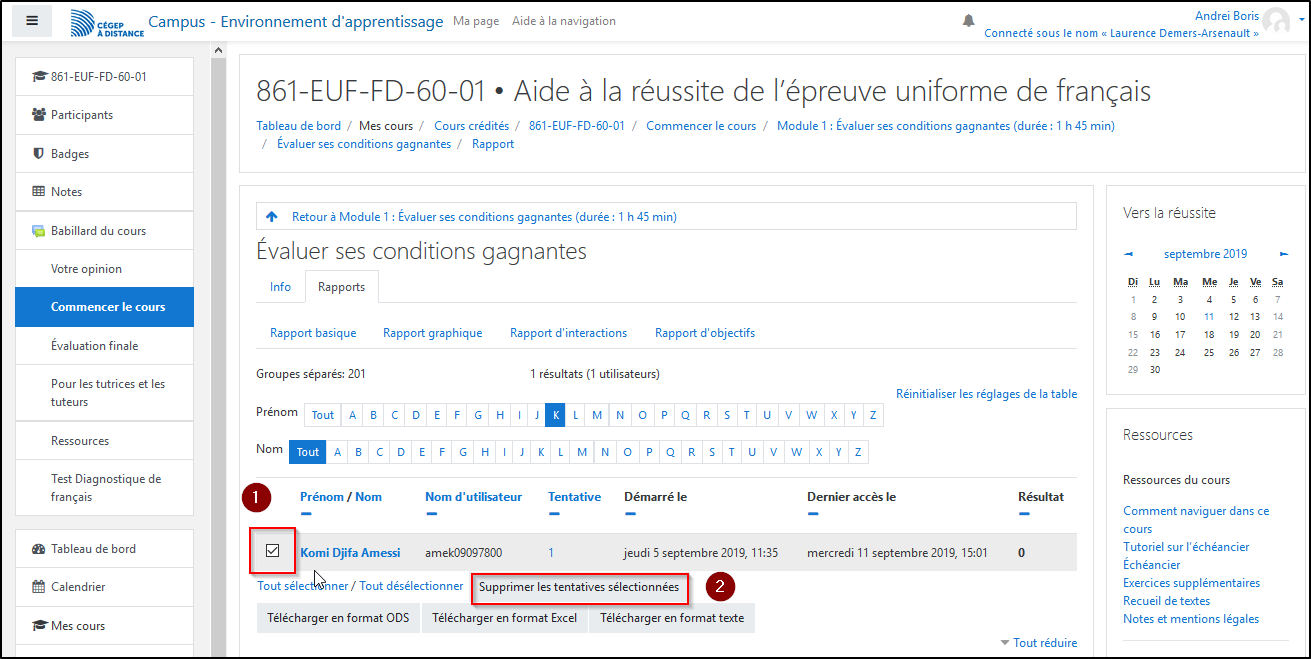Image resolution: width=1311 pixels, height=659 pixels.
Task: Switch to the Info tab
Action: coord(280,287)
